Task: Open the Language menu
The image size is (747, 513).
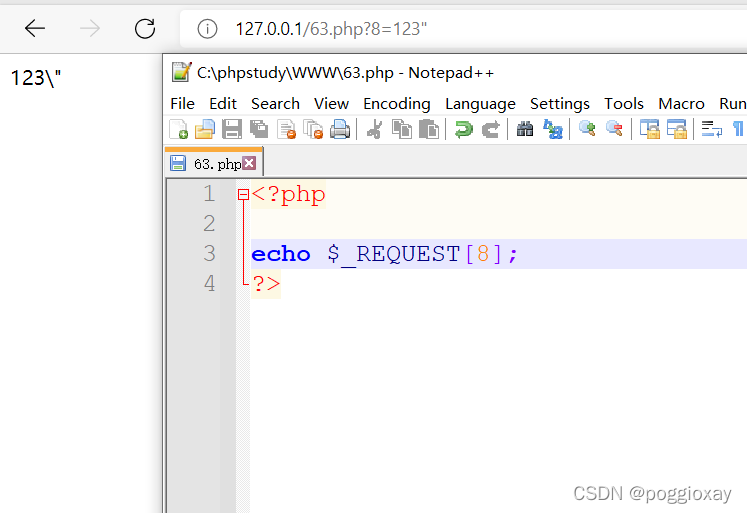Action: pos(480,104)
